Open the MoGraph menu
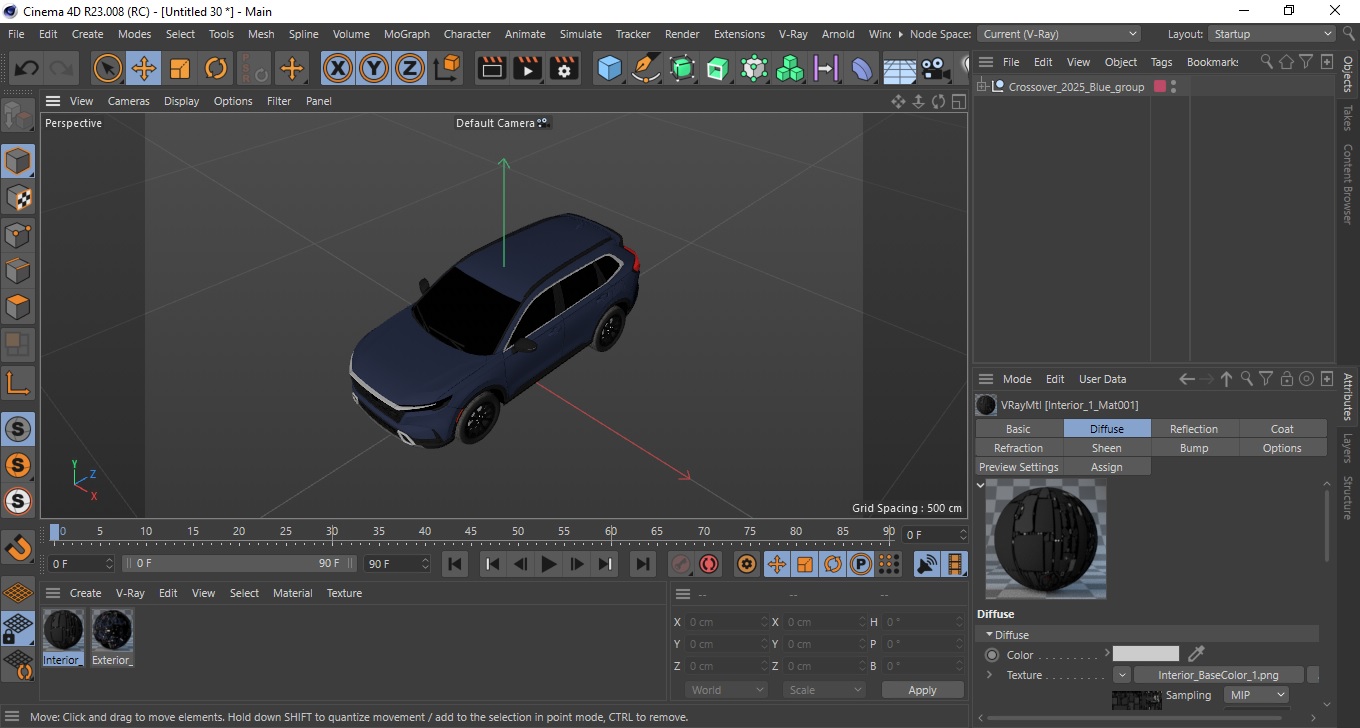This screenshot has height=728, width=1360. [x=406, y=34]
